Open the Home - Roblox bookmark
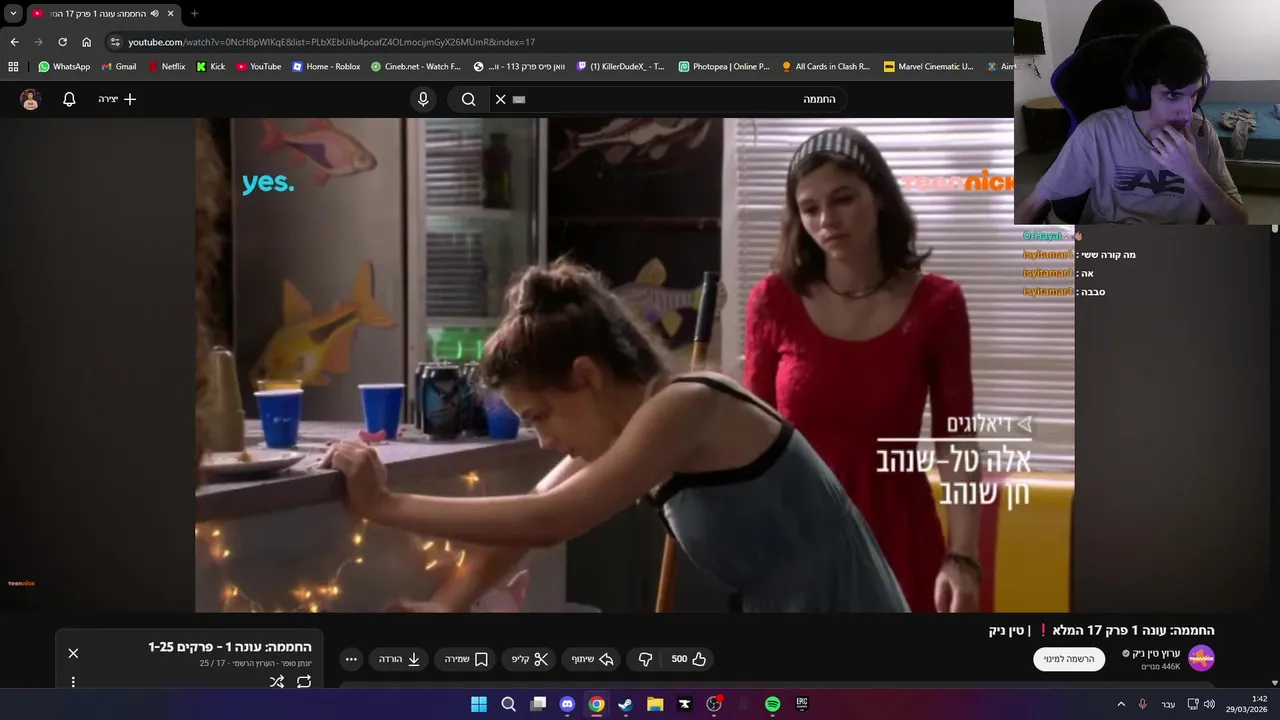This screenshot has height=720, width=1280. click(x=326, y=66)
